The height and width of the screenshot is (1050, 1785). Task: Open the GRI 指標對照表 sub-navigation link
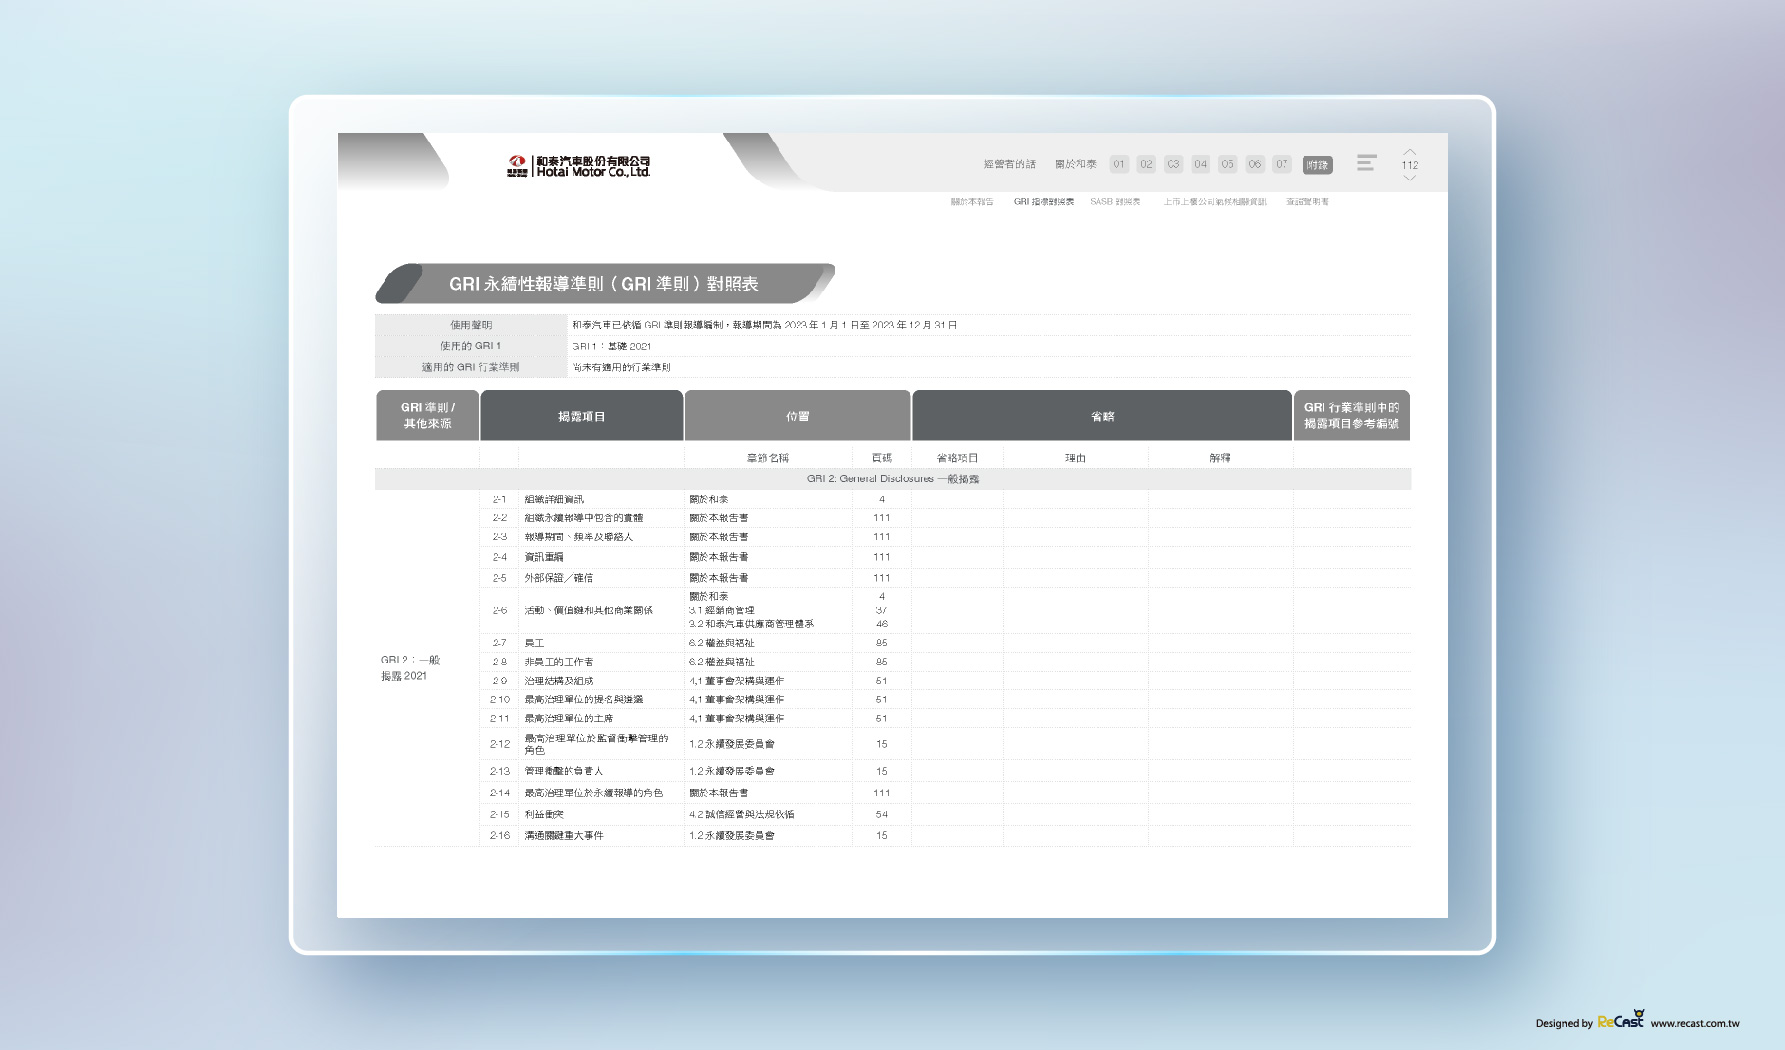pos(1043,202)
